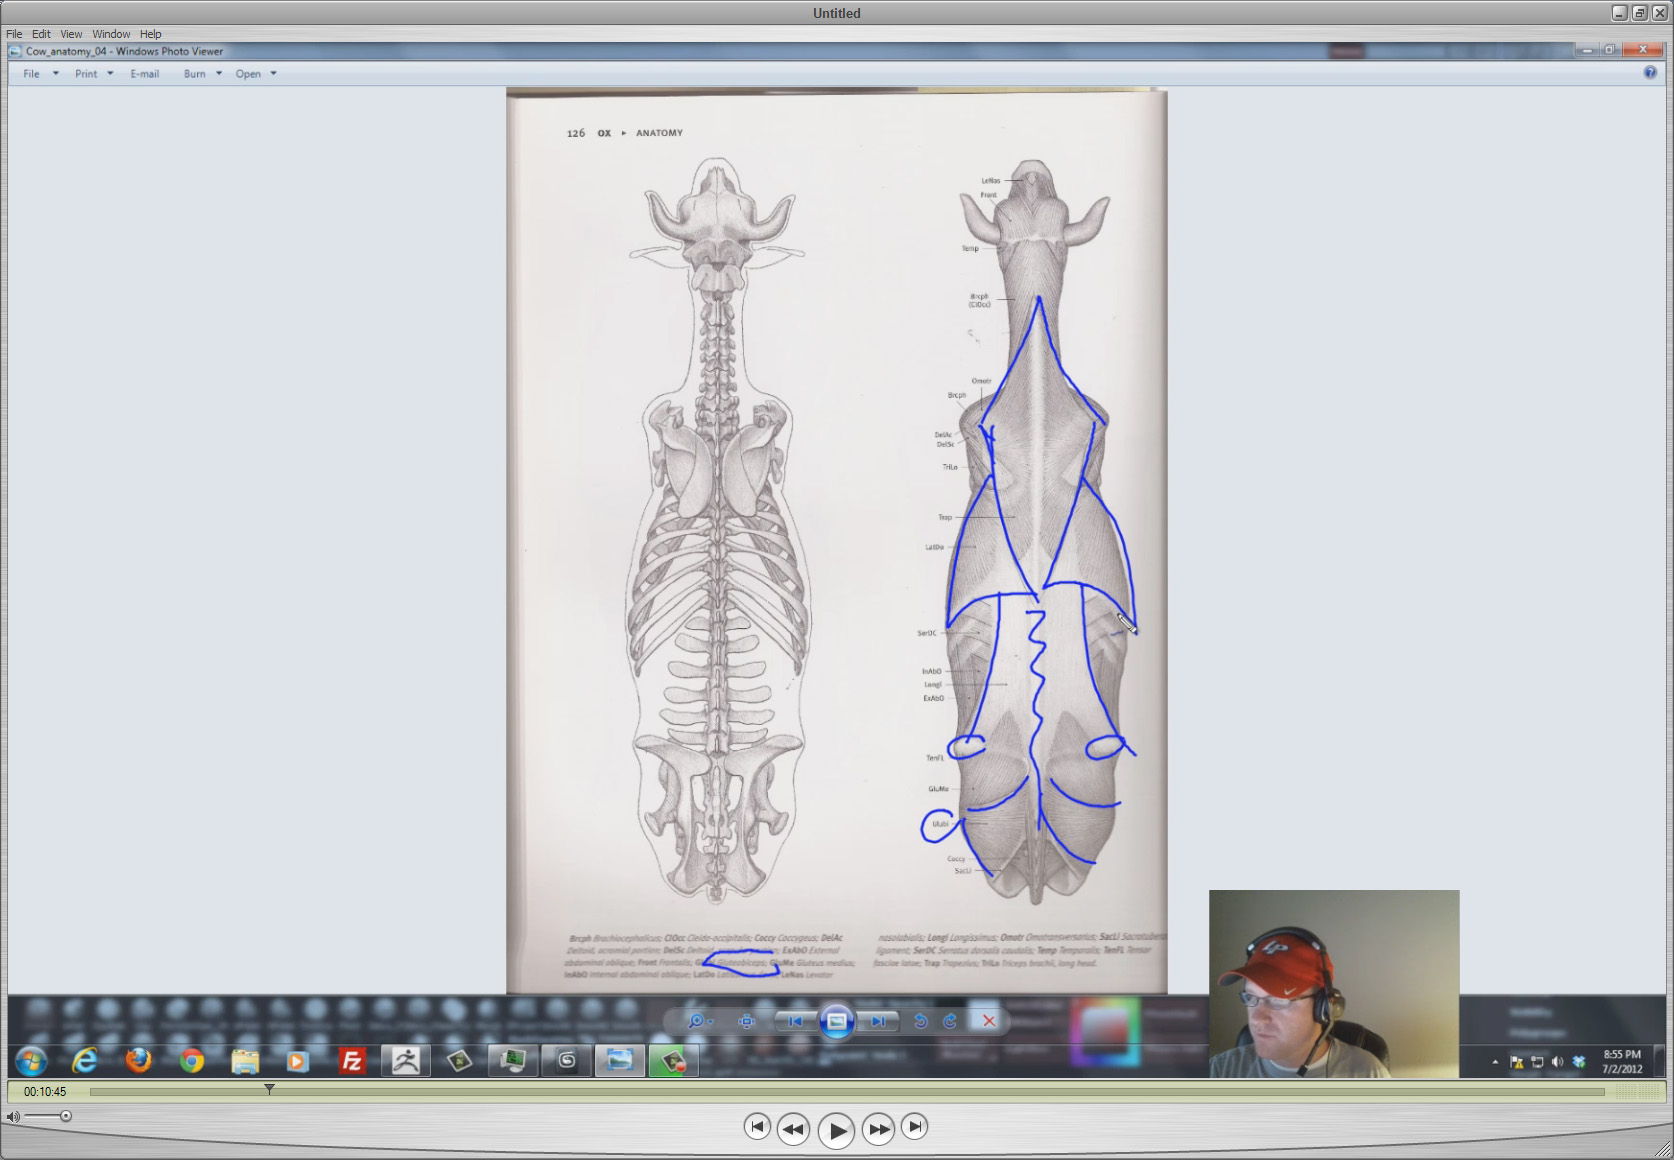Image resolution: width=1674 pixels, height=1160 pixels.
Task: Show hidden tray icons arrow
Action: pyautogui.click(x=1495, y=1062)
